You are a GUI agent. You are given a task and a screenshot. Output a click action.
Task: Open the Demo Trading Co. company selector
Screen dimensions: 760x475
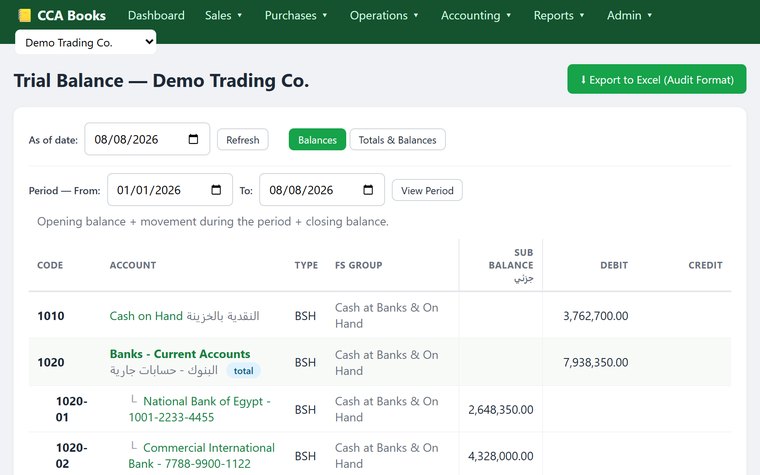pyautogui.click(x=86, y=42)
